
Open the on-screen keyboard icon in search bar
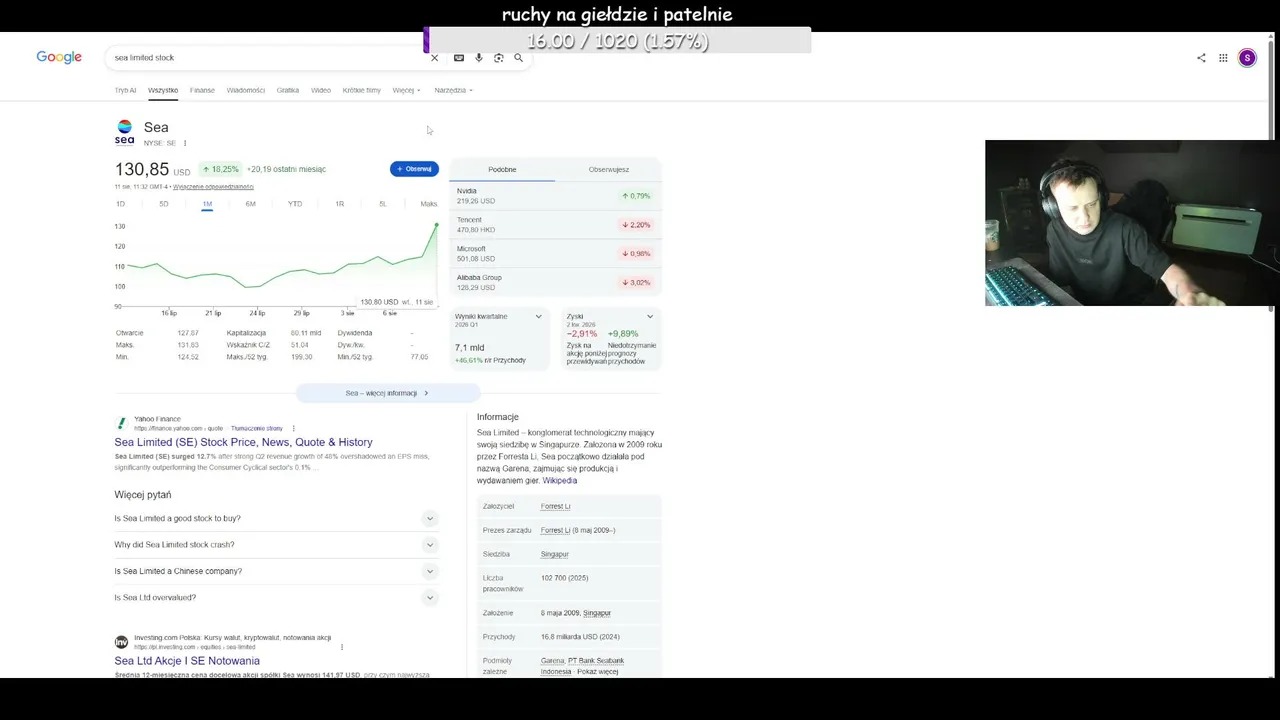(x=459, y=58)
